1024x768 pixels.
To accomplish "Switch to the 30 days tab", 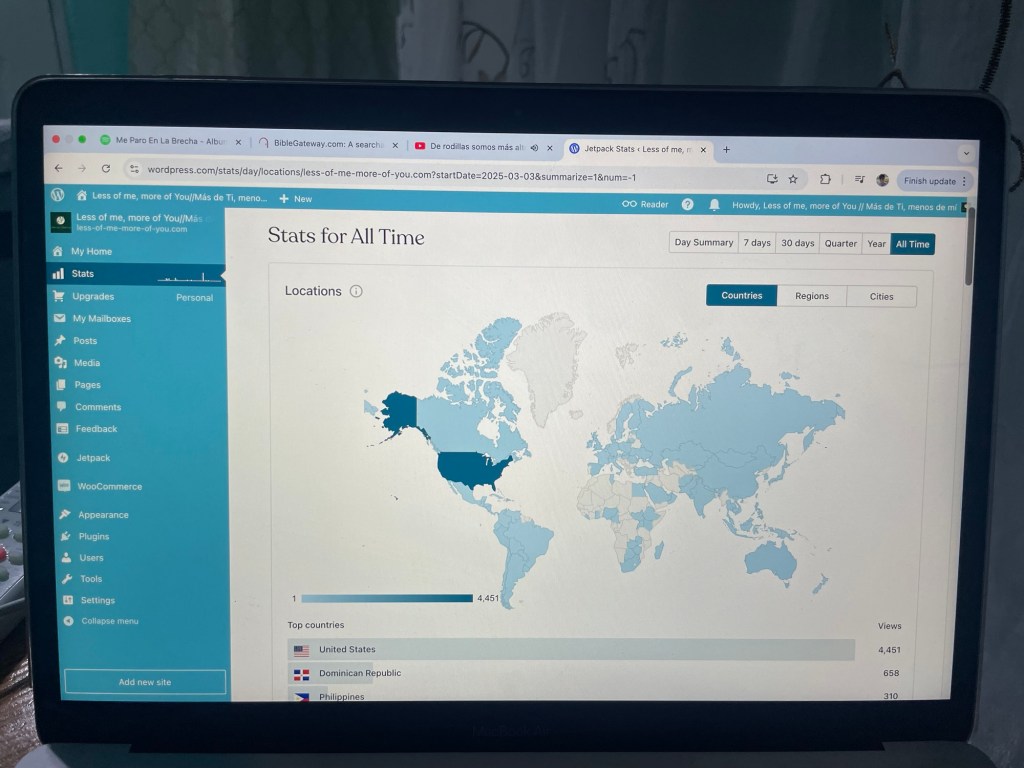I will (797, 243).
